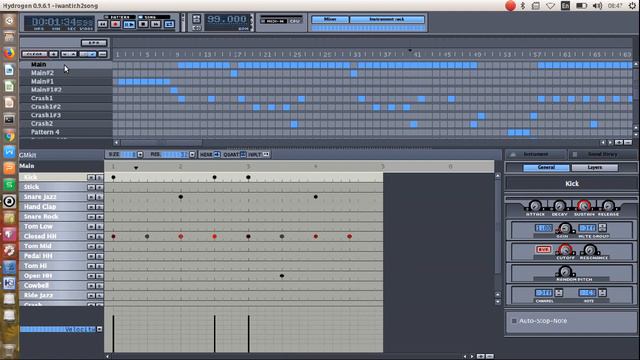The image size is (640, 360).
Task: Click the Cutoff knob
Action: pos(565,250)
